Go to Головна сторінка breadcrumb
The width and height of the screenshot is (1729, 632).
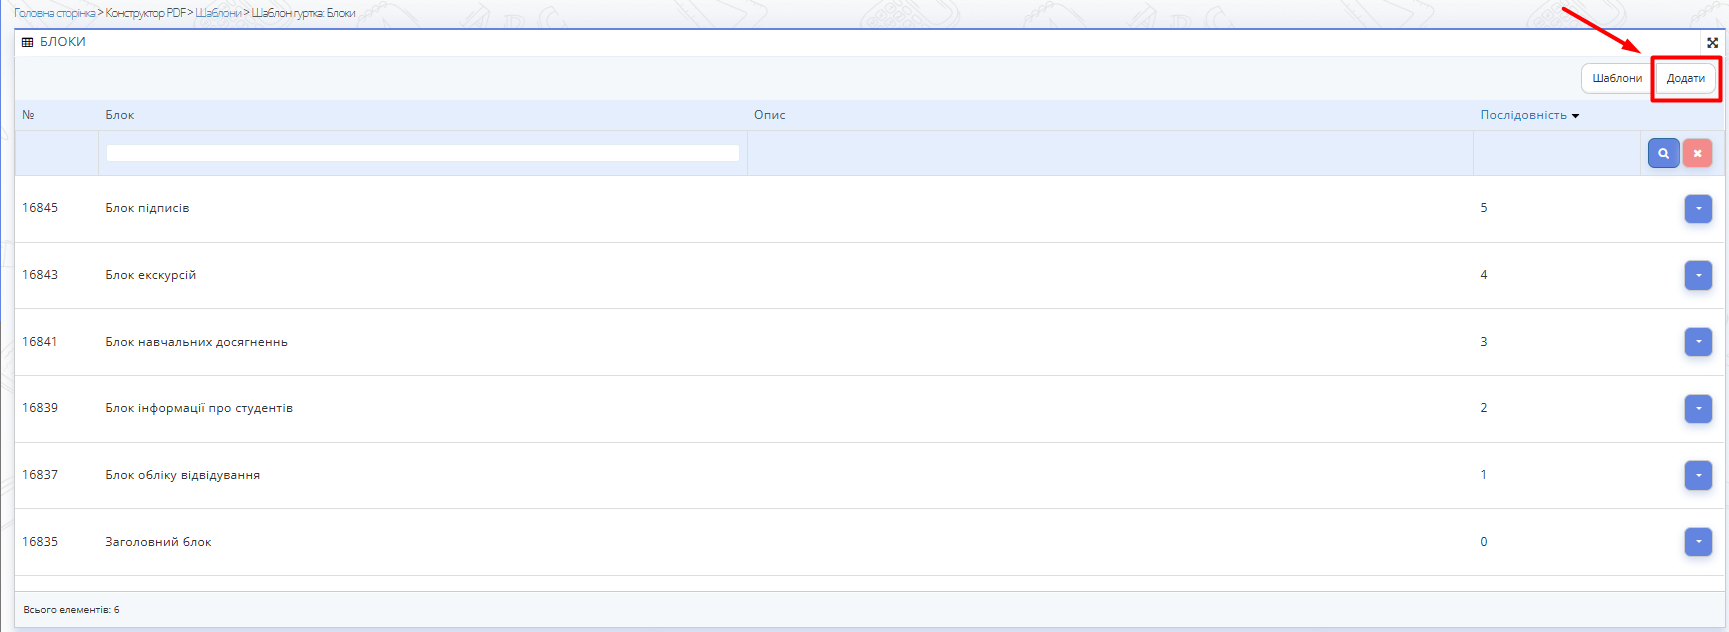(54, 13)
